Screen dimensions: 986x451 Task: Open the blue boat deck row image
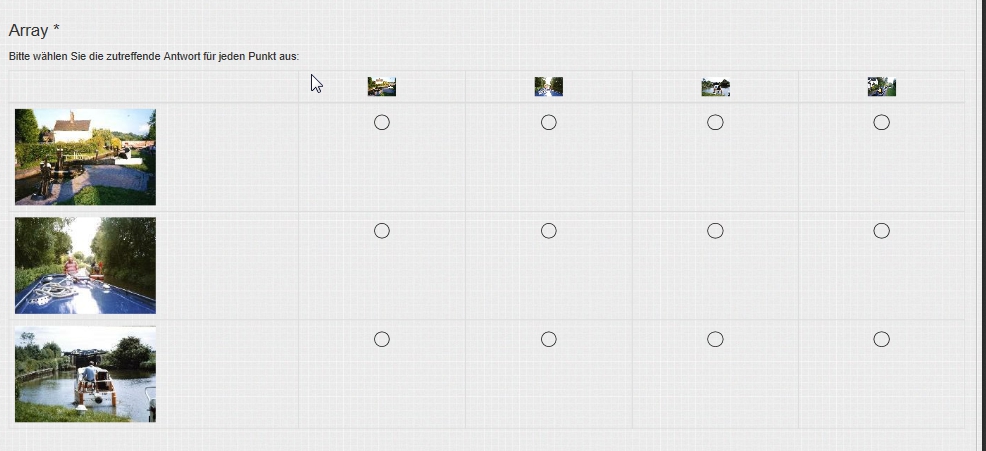85,265
